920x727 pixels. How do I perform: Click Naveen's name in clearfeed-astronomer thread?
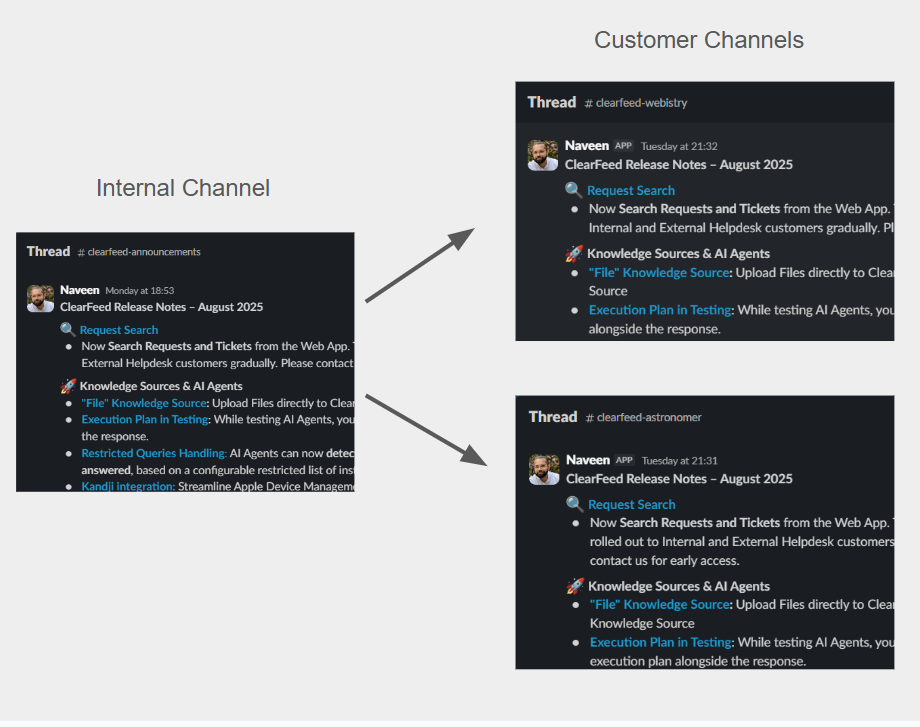[588, 461]
